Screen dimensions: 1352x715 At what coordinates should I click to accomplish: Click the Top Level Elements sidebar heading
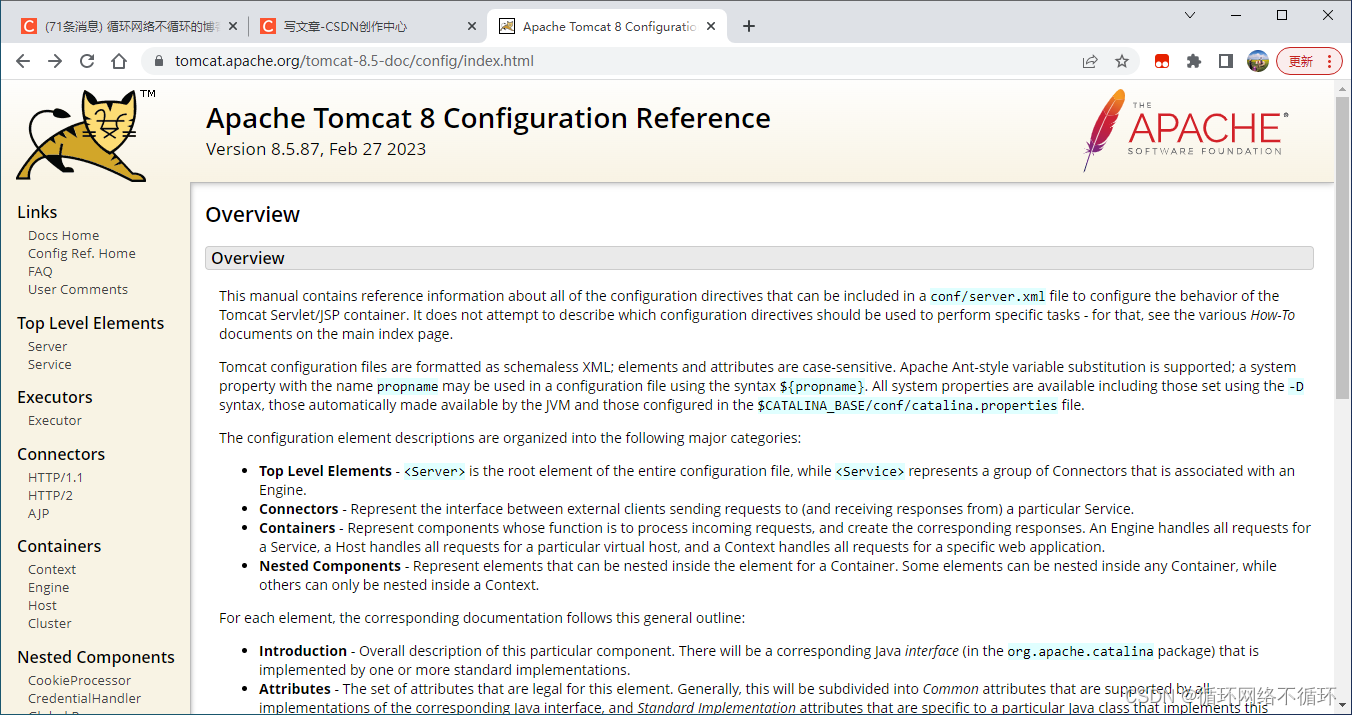(91, 323)
